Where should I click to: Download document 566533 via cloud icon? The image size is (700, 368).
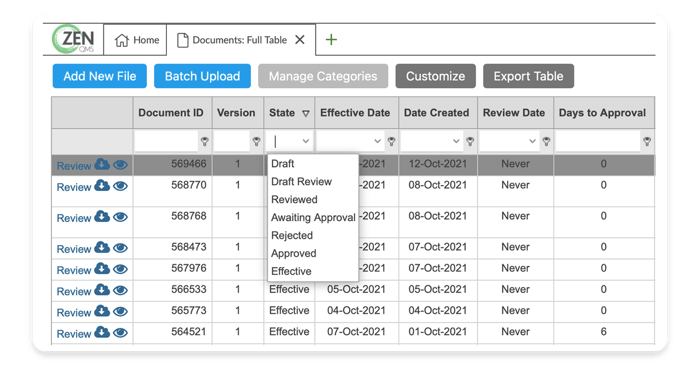pyautogui.click(x=102, y=289)
